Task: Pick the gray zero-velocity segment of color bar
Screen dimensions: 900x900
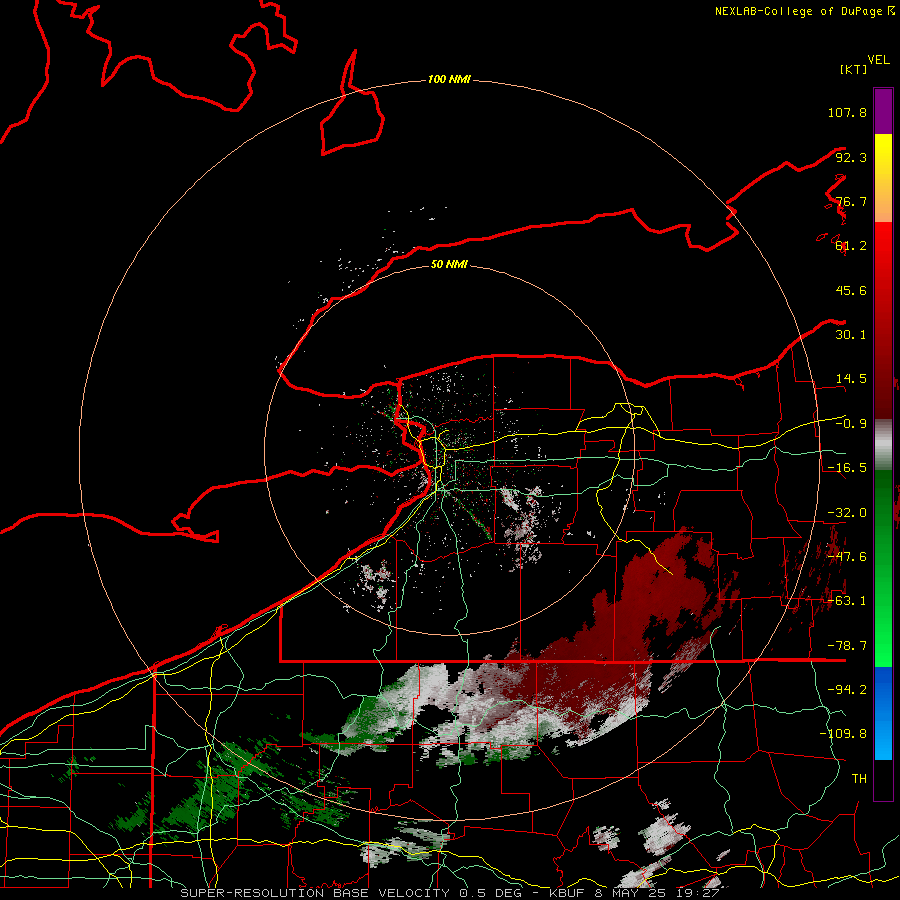Action: 883,445
